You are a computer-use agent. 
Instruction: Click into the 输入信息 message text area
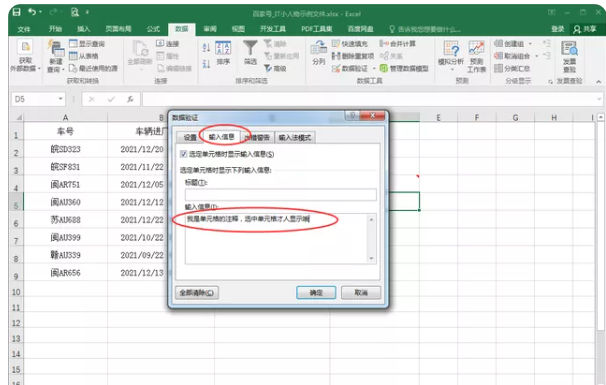pos(276,239)
